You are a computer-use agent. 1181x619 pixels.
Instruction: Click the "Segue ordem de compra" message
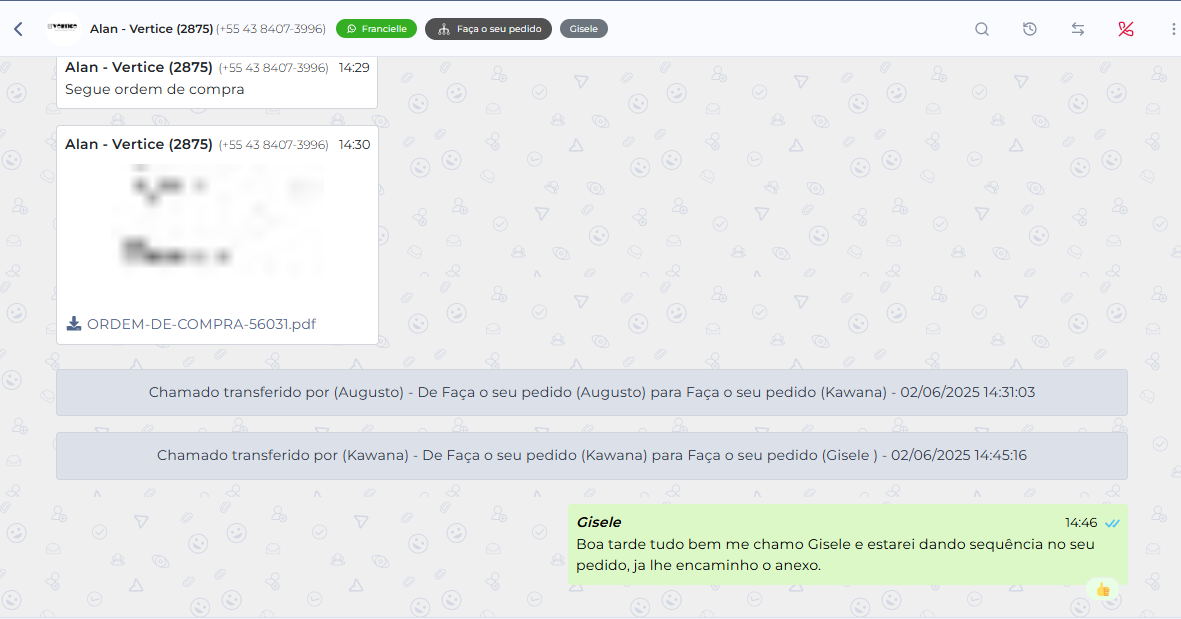(155, 89)
